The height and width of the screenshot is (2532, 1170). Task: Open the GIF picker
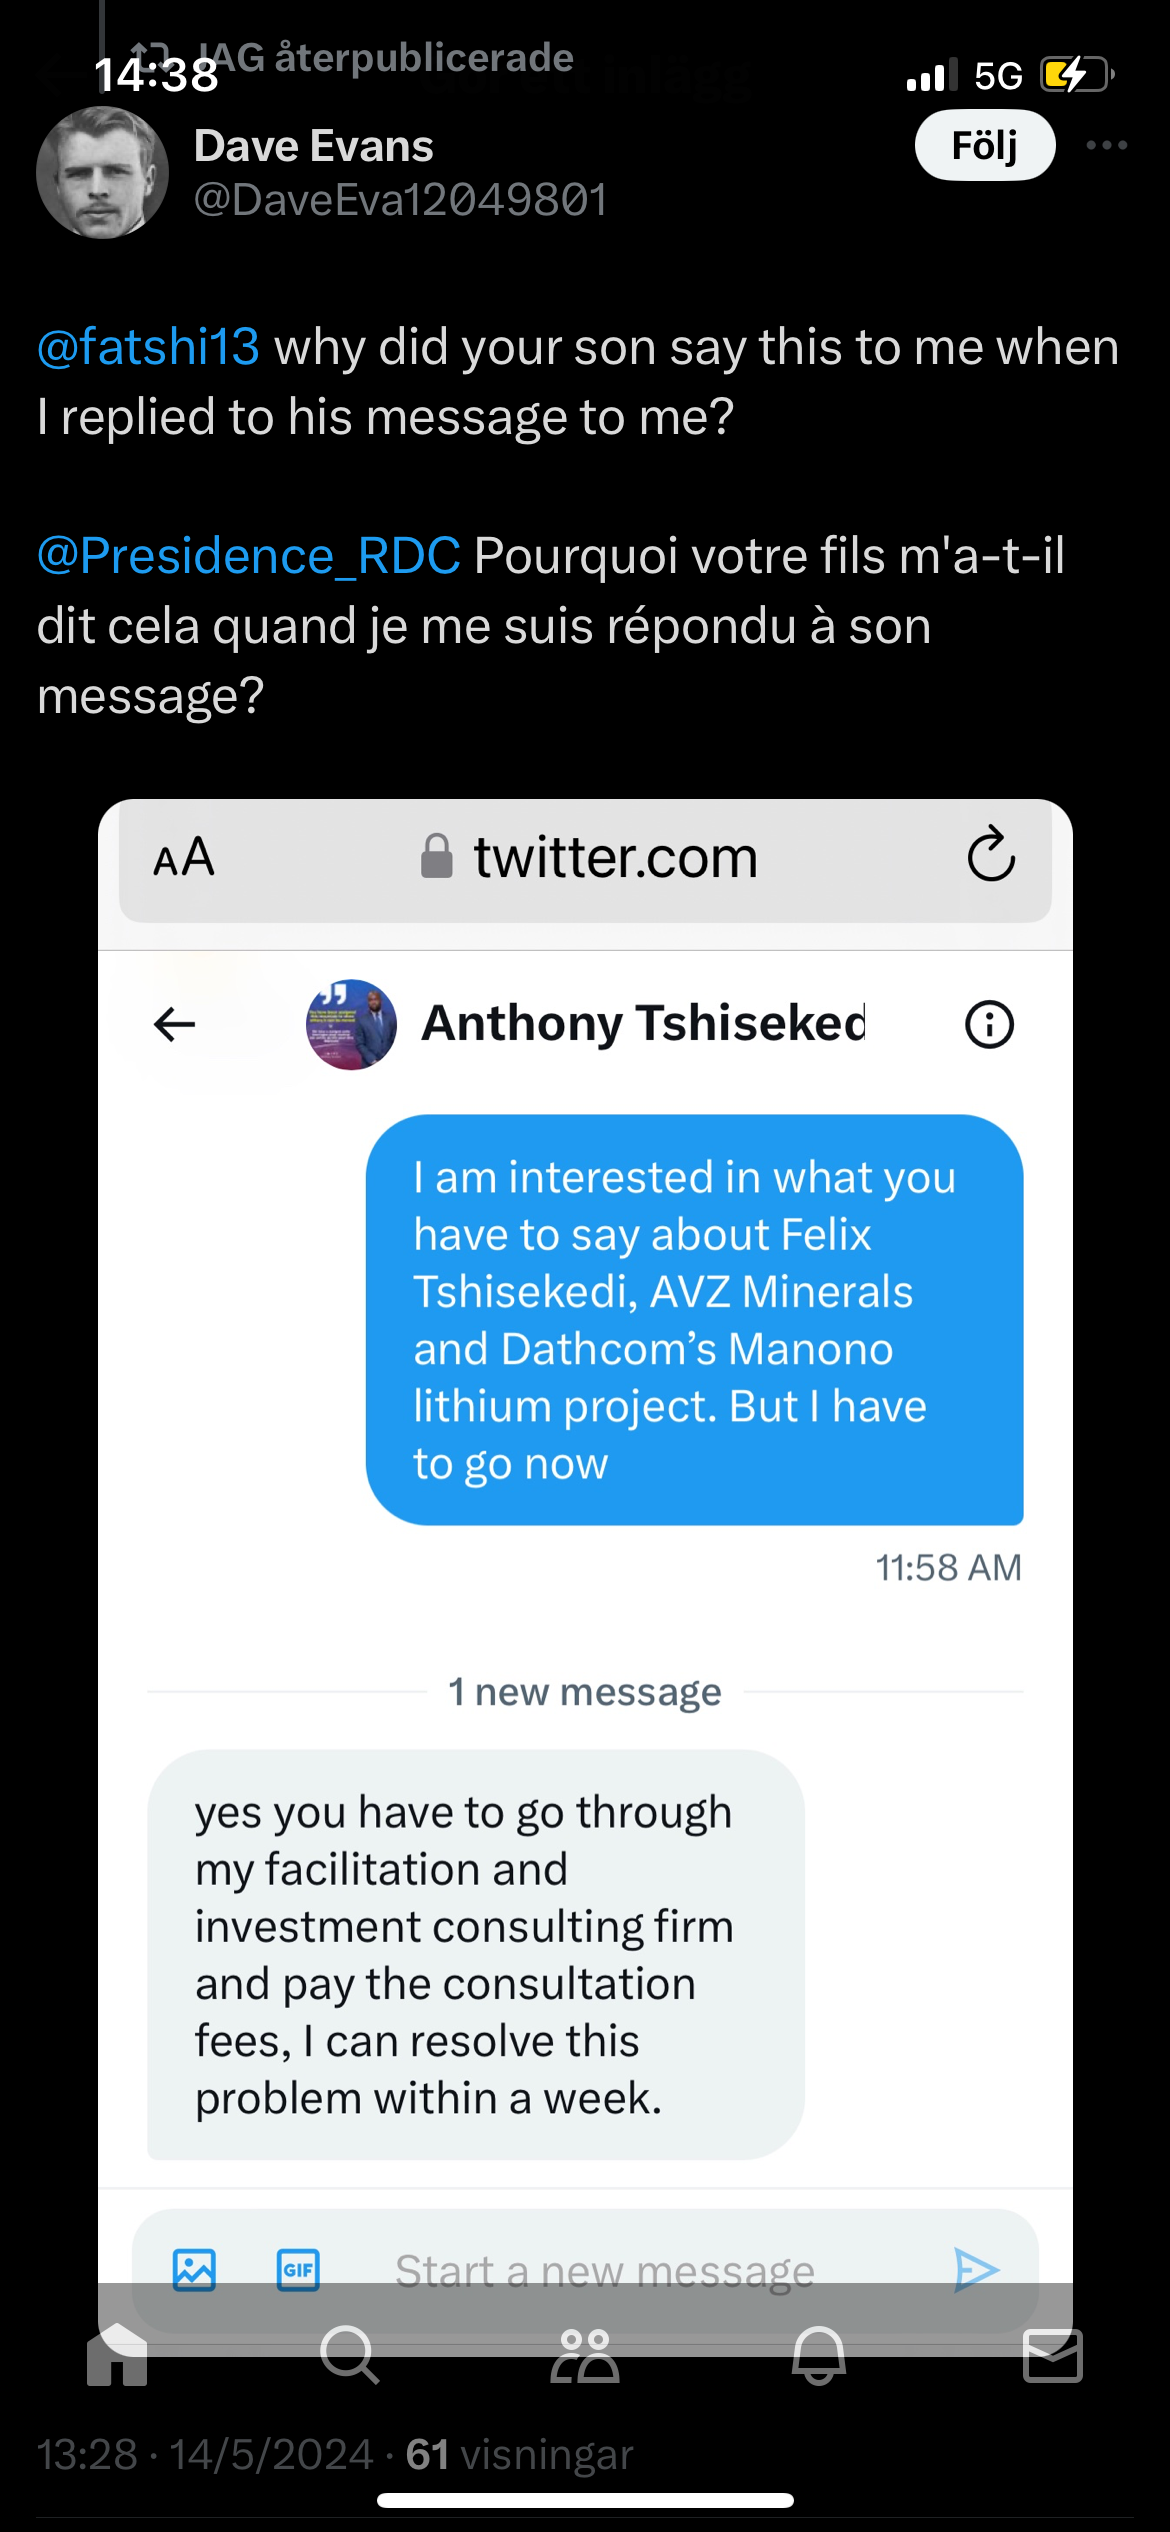[x=298, y=2270]
